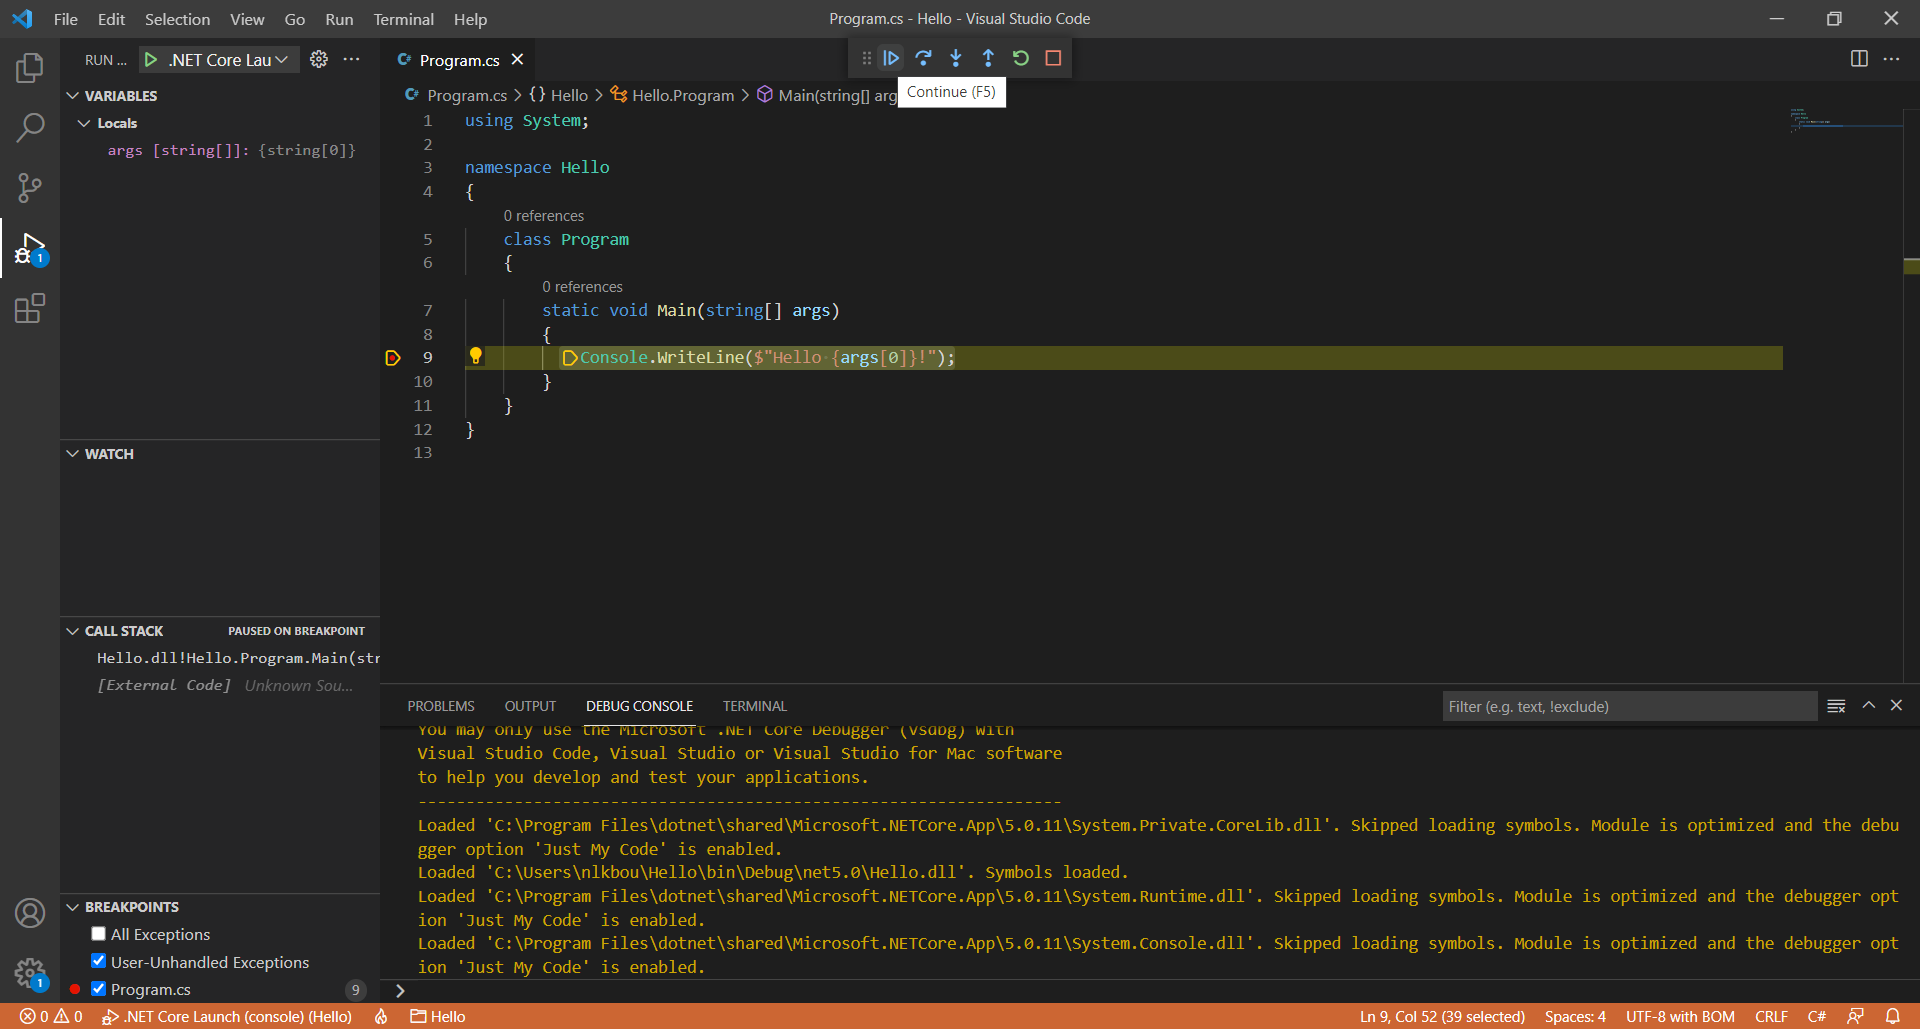Select the Hello.dll!Hello.Program.Main stack frame
The image size is (1920, 1029).
(x=221, y=658)
